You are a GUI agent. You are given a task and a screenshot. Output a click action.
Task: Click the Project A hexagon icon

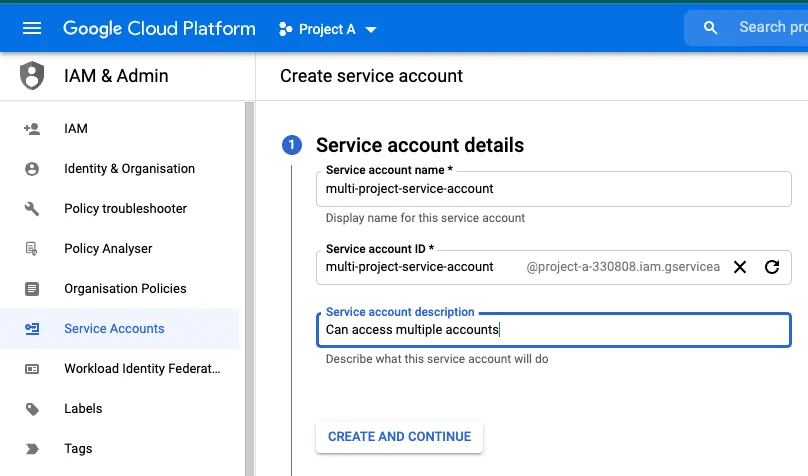tap(285, 29)
